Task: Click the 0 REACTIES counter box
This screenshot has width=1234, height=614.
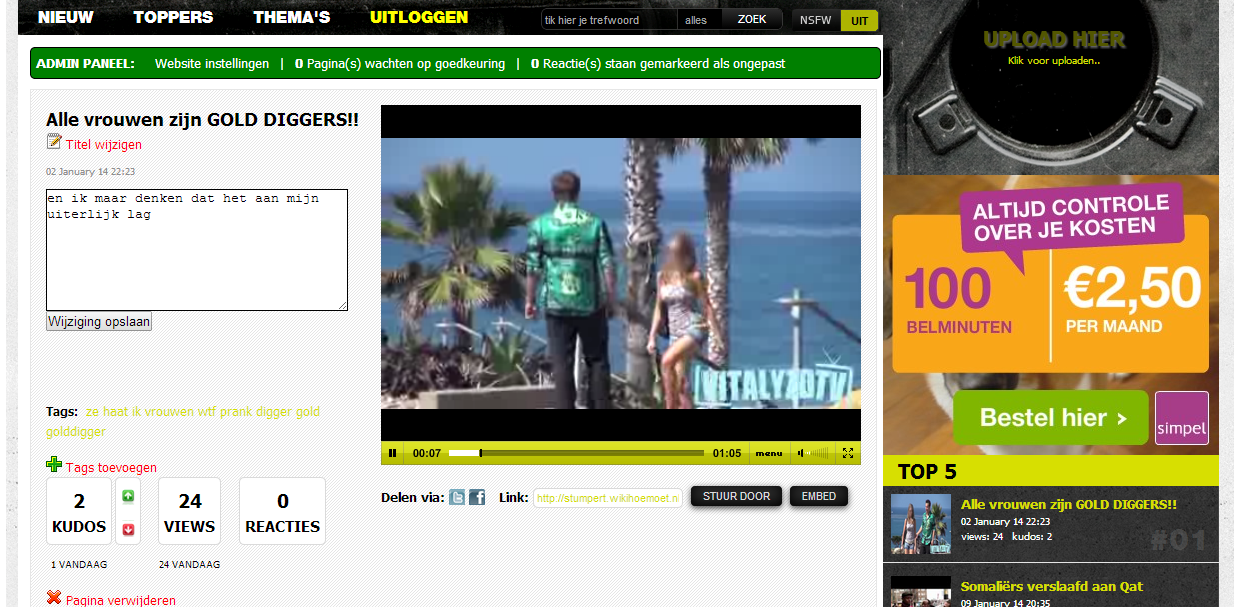Action: [282, 511]
